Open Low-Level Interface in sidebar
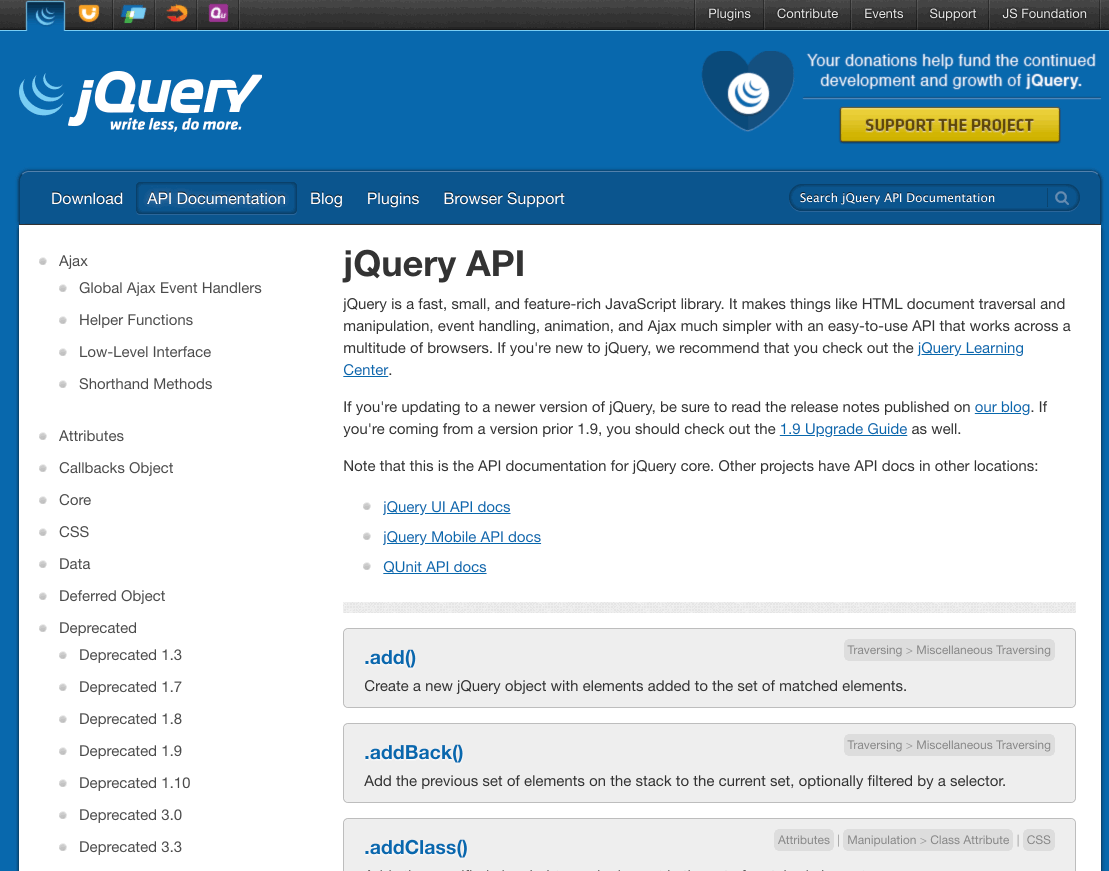The width and height of the screenshot is (1109, 871). pyautogui.click(x=145, y=352)
